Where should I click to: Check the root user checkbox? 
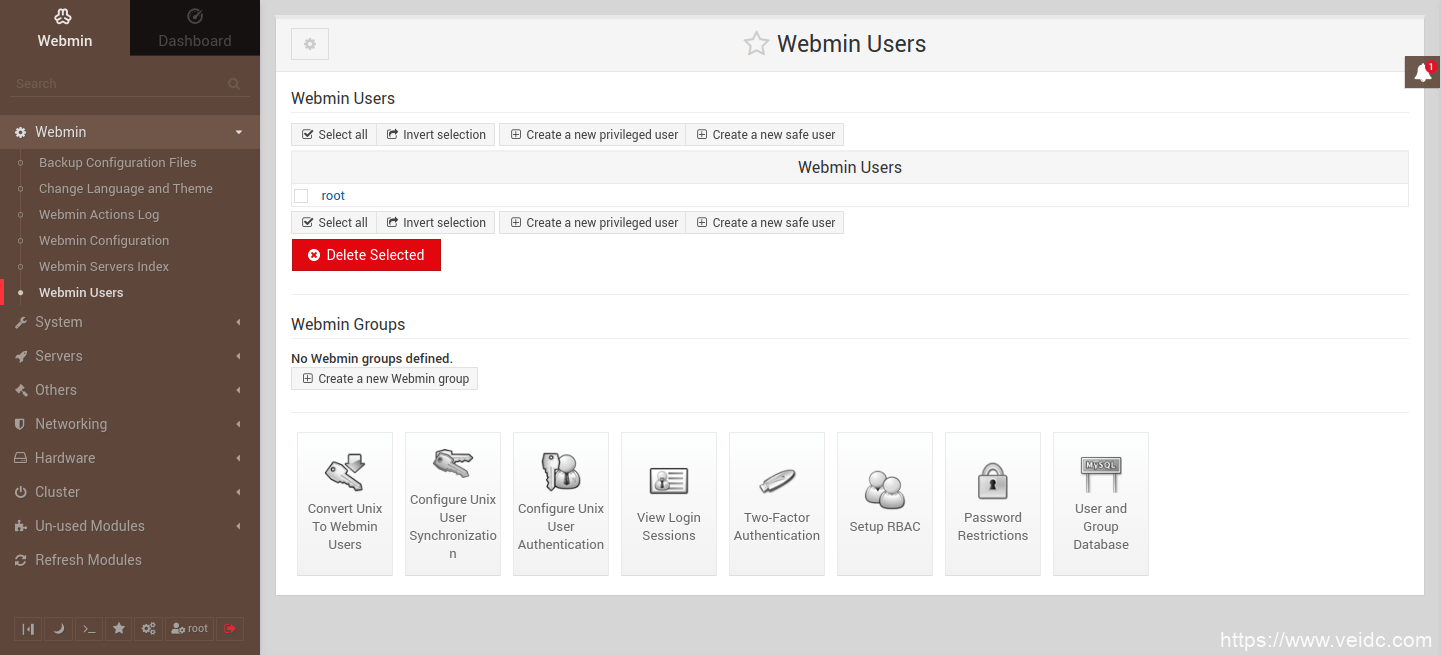[x=301, y=196]
